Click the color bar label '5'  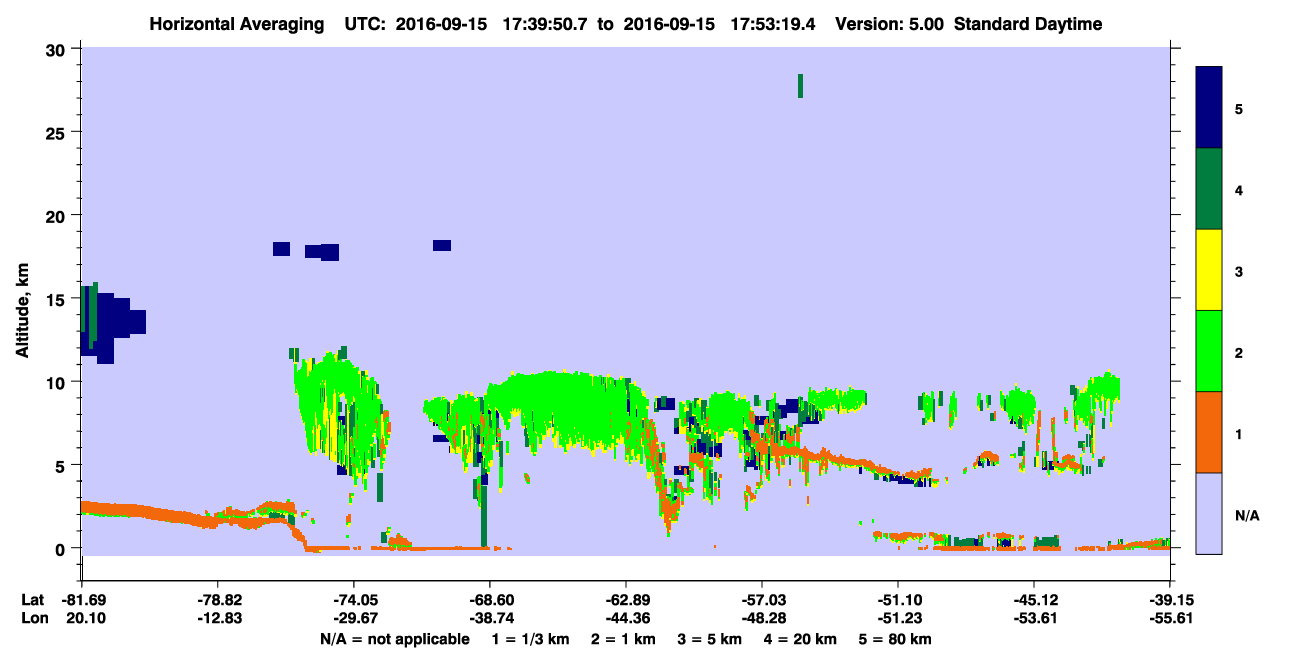pos(1238,108)
